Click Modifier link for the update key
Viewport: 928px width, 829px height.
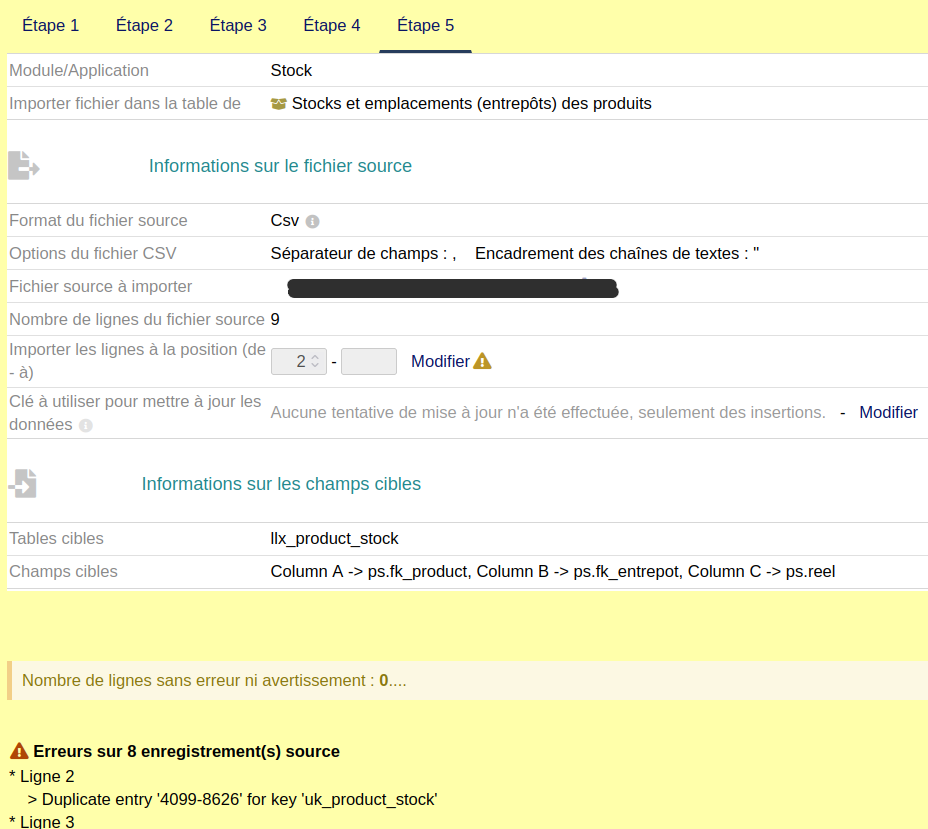coord(888,412)
